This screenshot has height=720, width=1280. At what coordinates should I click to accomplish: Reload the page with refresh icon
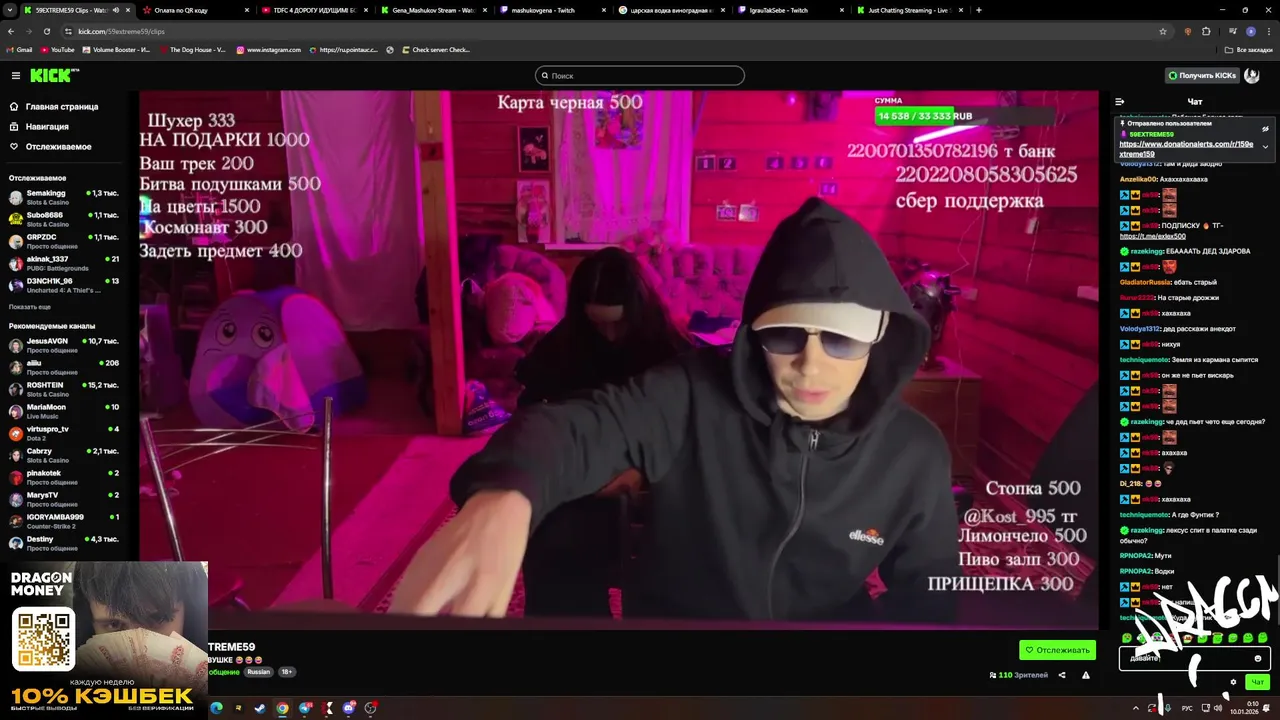46,31
